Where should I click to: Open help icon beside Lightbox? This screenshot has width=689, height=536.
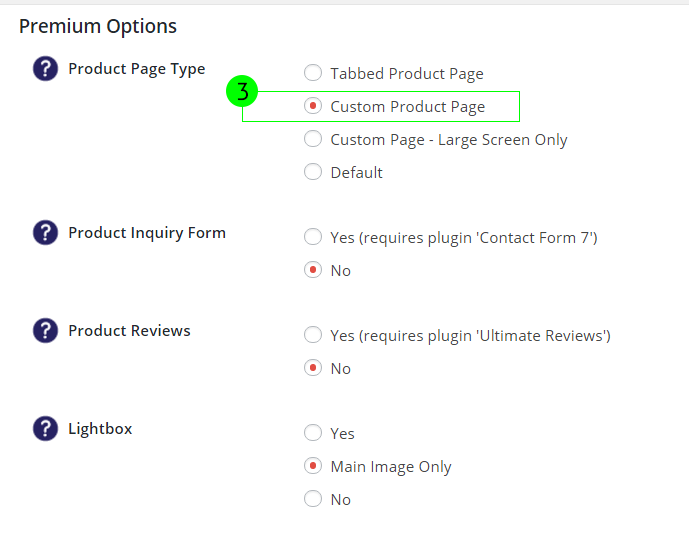pyautogui.click(x=45, y=428)
